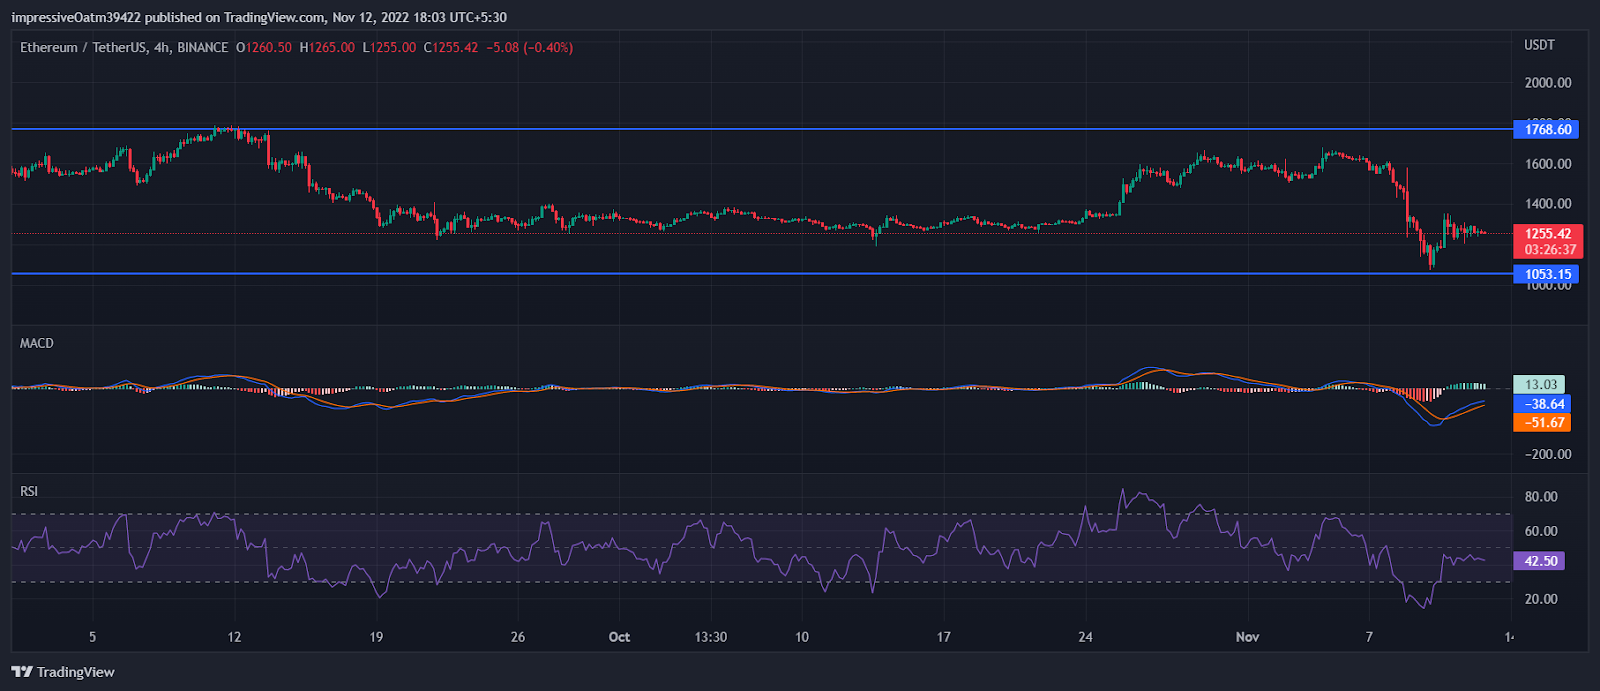Select the 1053.15 support price label
The width and height of the screenshot is (1600, 691).
[x=1546, y=274]
